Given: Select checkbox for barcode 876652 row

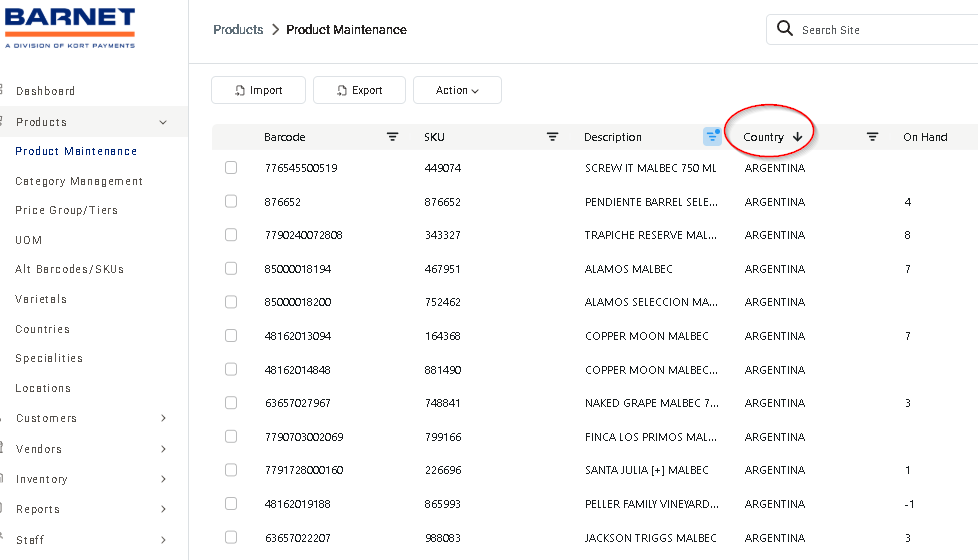Looking at the screenshot, I should point(231,201).
